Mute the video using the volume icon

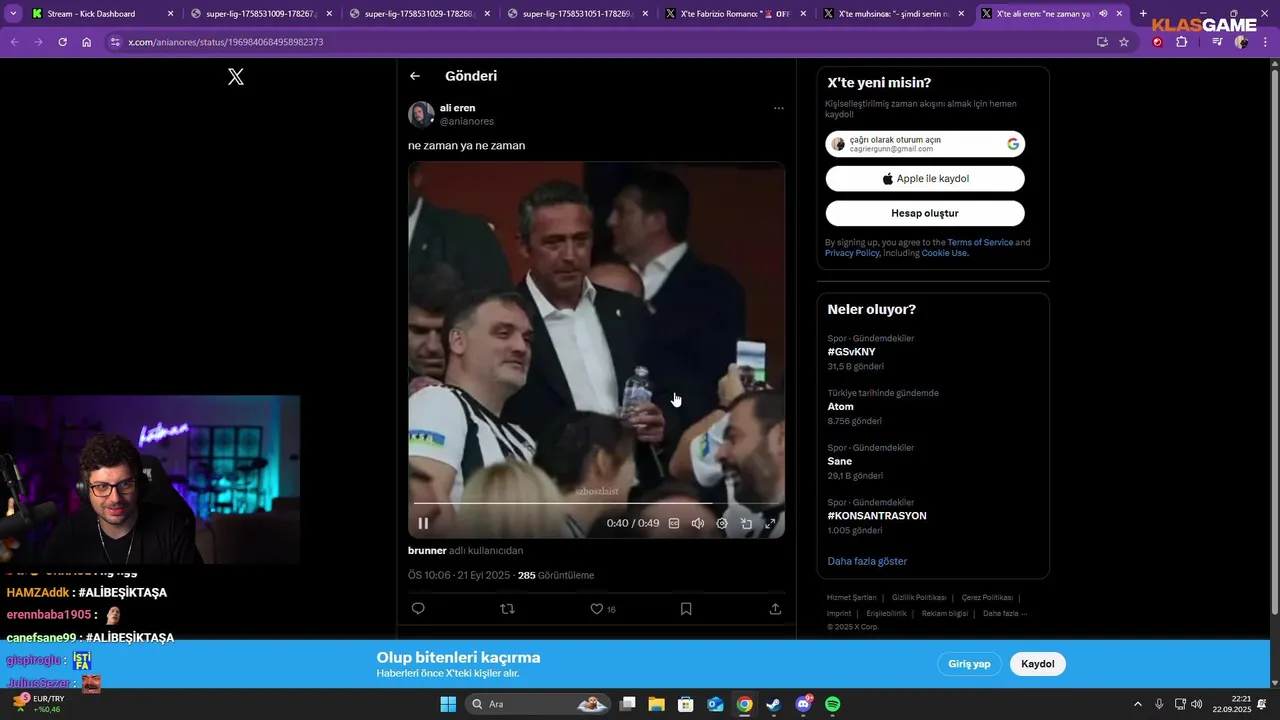(x=698, y=523)
